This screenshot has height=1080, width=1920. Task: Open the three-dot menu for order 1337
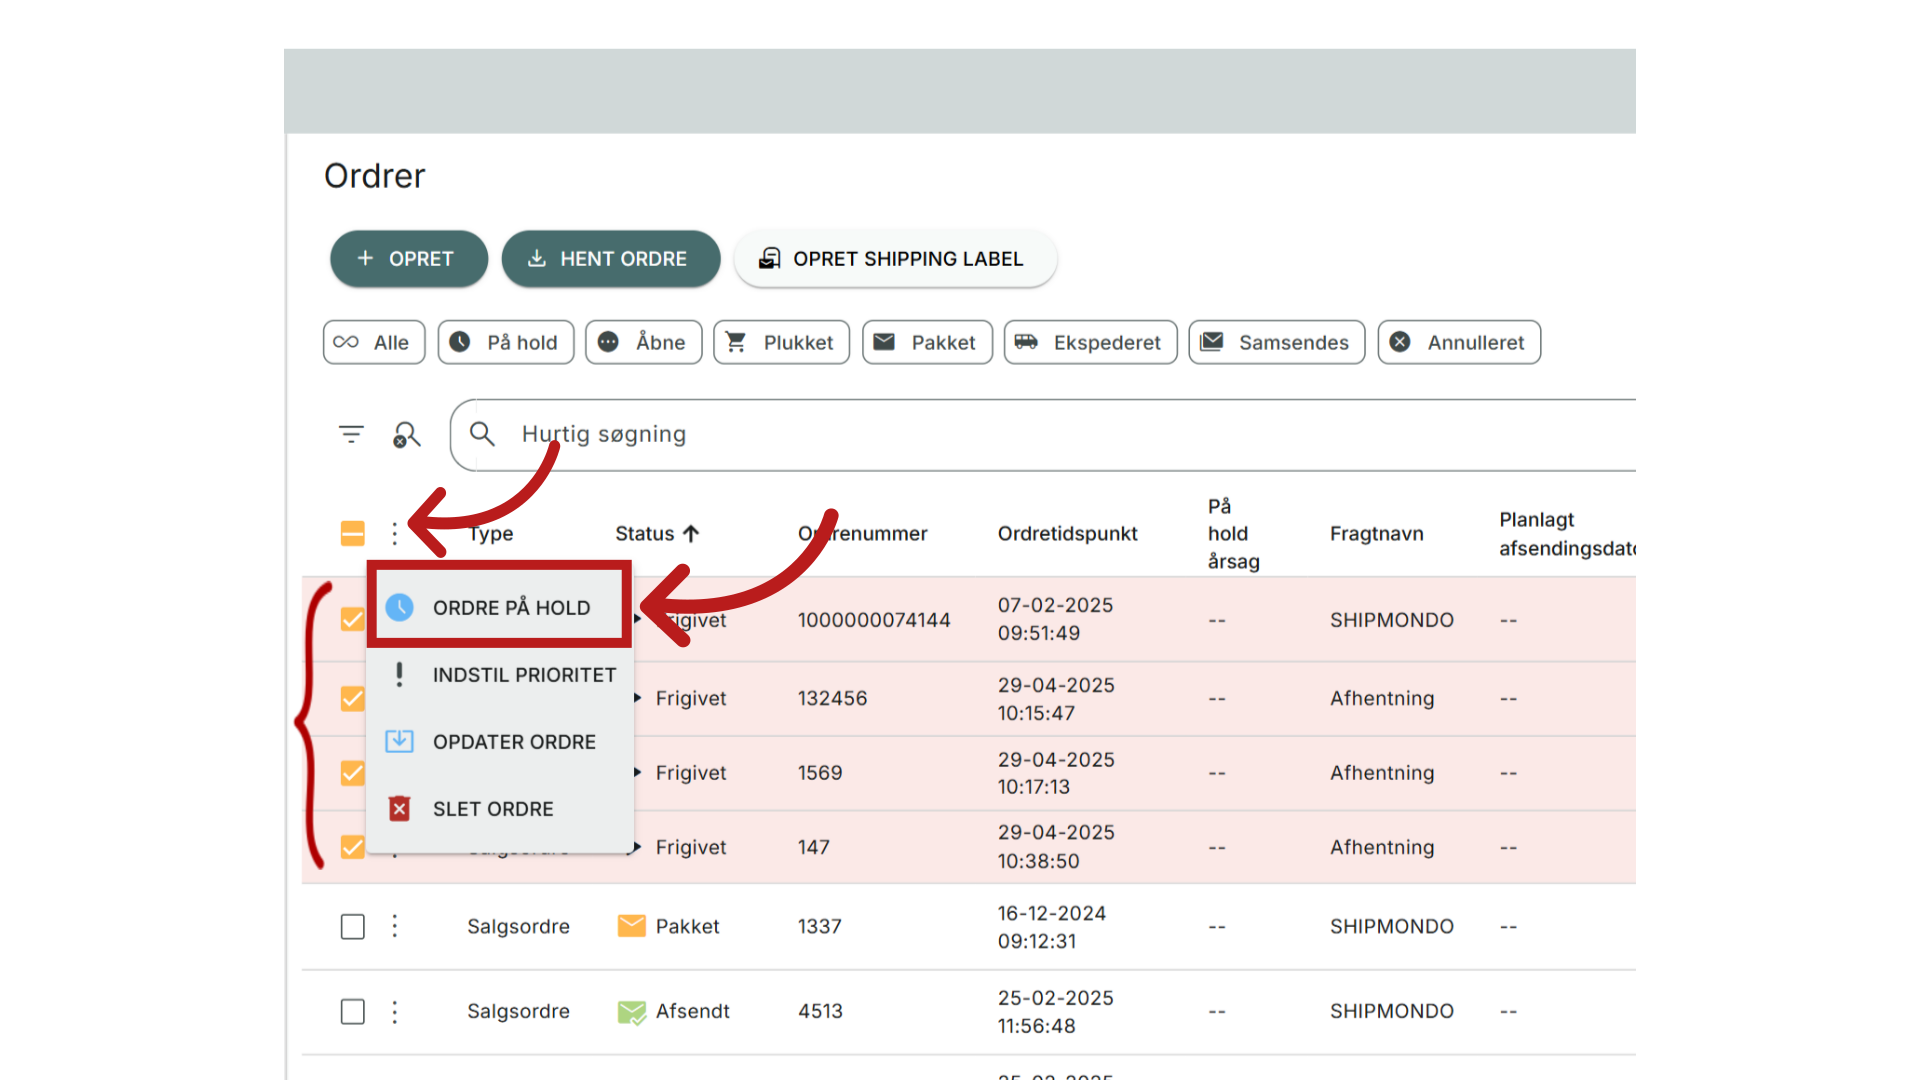(x=395, y=926)
